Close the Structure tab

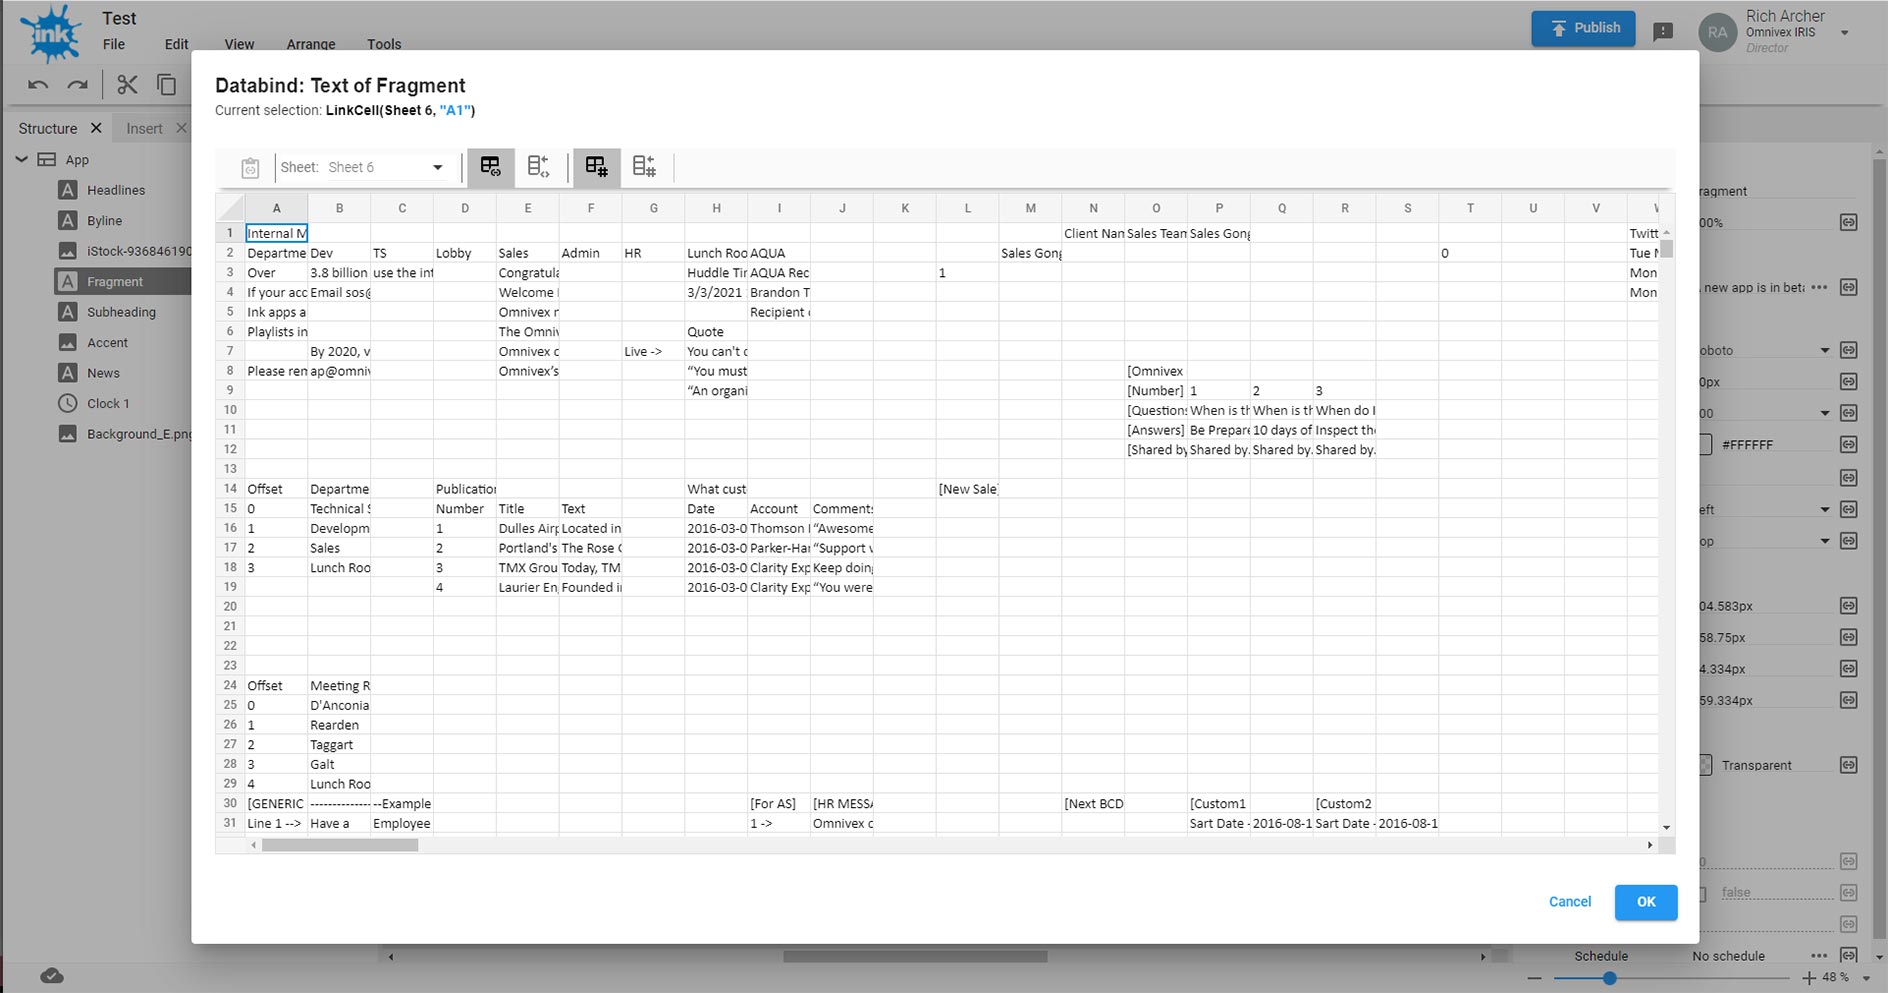point(96,128)
